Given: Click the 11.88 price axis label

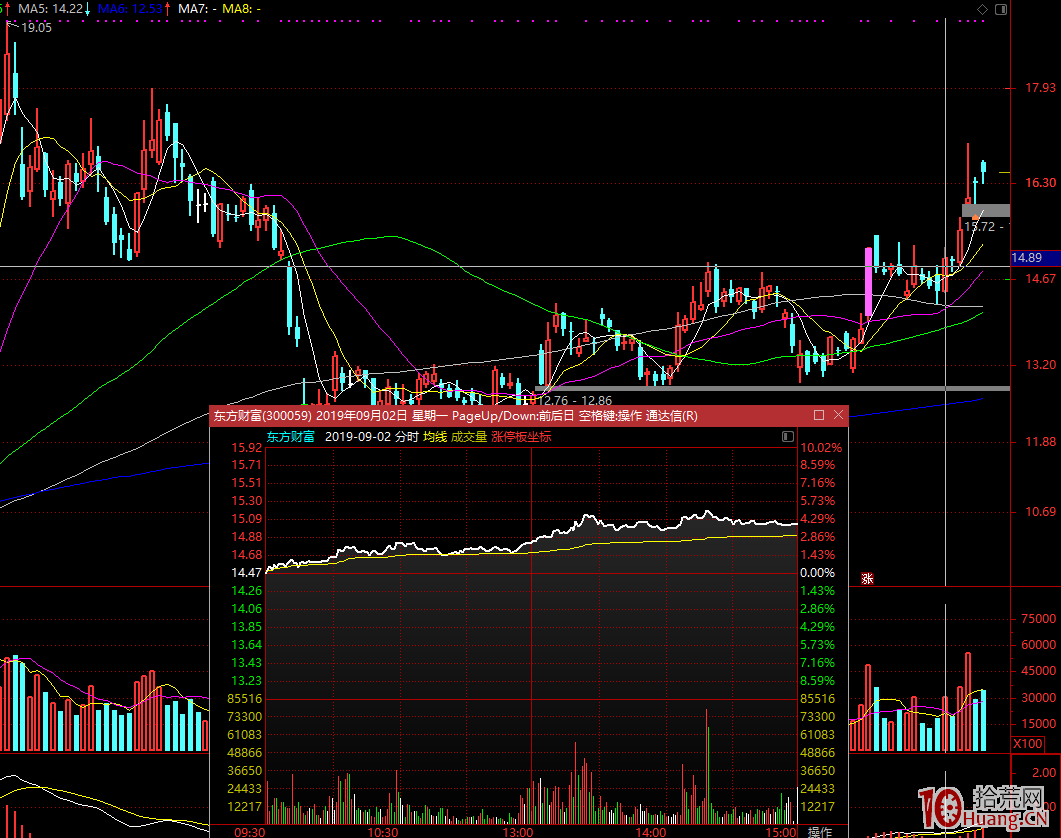Looking at the screenshot, I should coord(1040,442).
